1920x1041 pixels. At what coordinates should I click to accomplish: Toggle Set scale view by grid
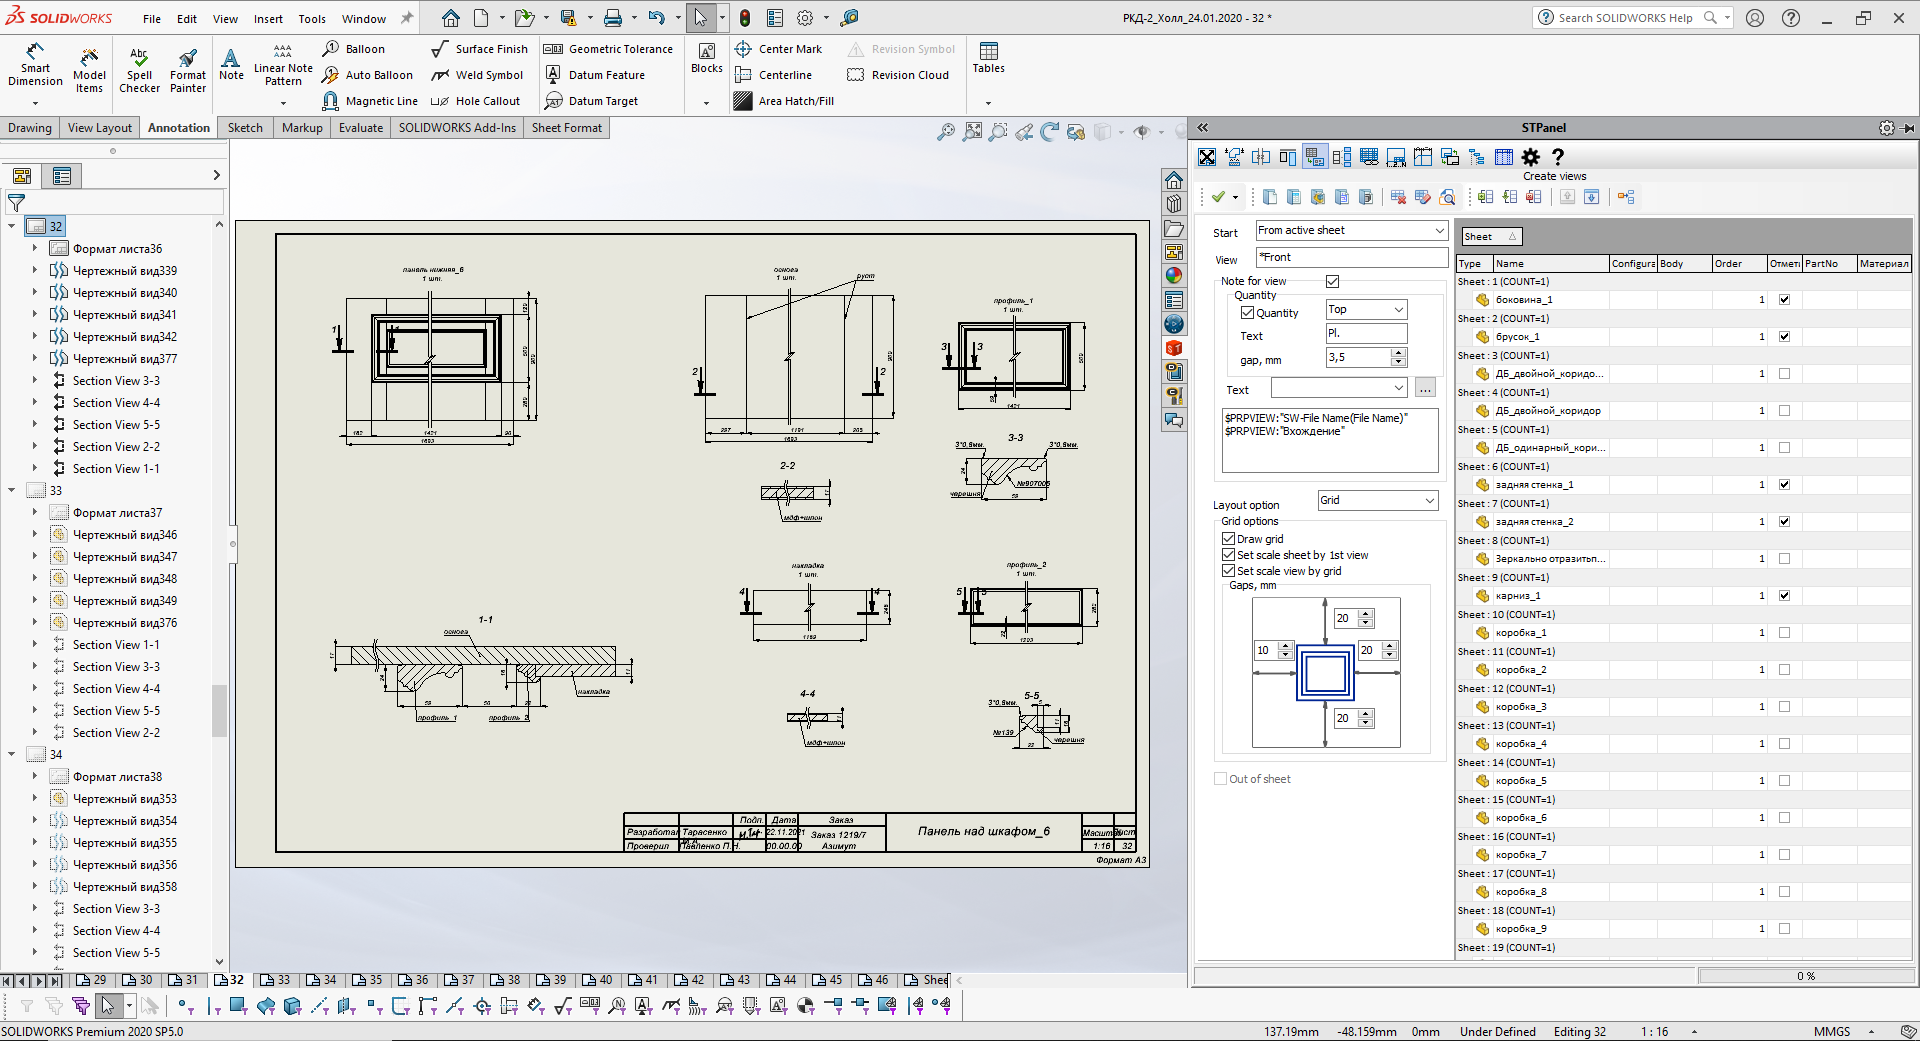click(1228, 571)
